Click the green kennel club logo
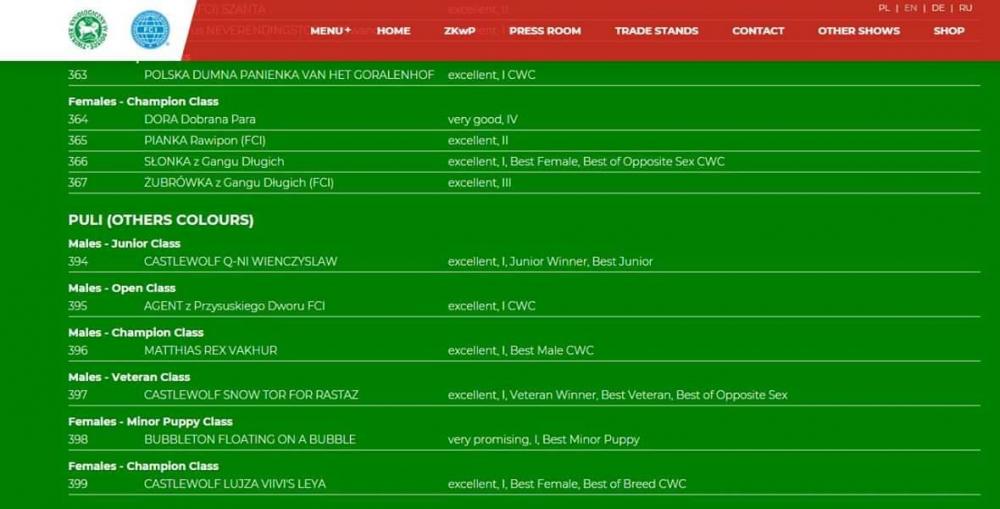 tap(88, 30)
